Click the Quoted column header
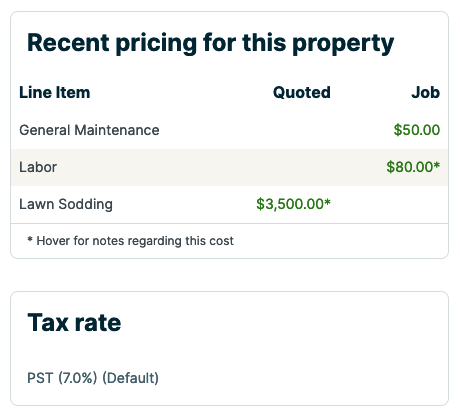The image size is (460, 419). point(302,92)
